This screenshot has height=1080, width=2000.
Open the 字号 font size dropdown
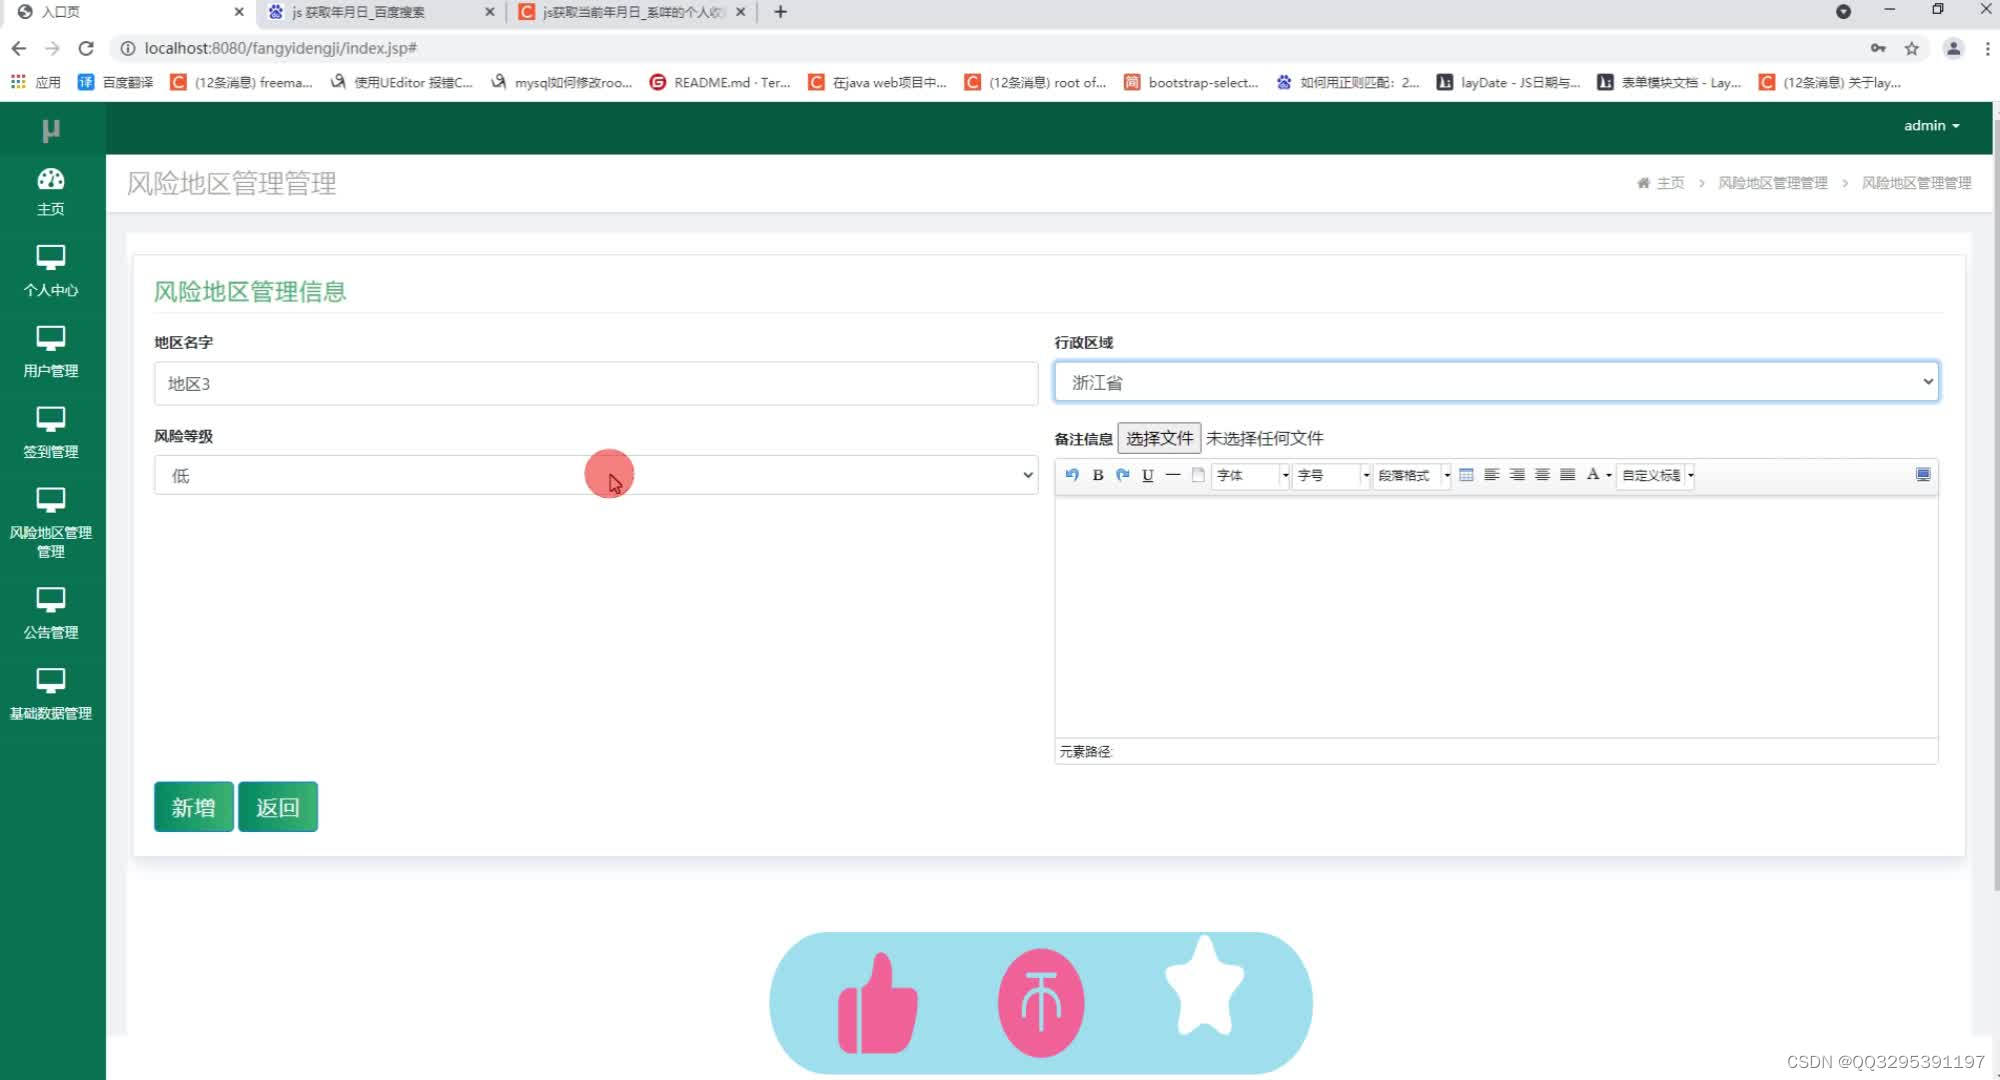coord(1332,475)
